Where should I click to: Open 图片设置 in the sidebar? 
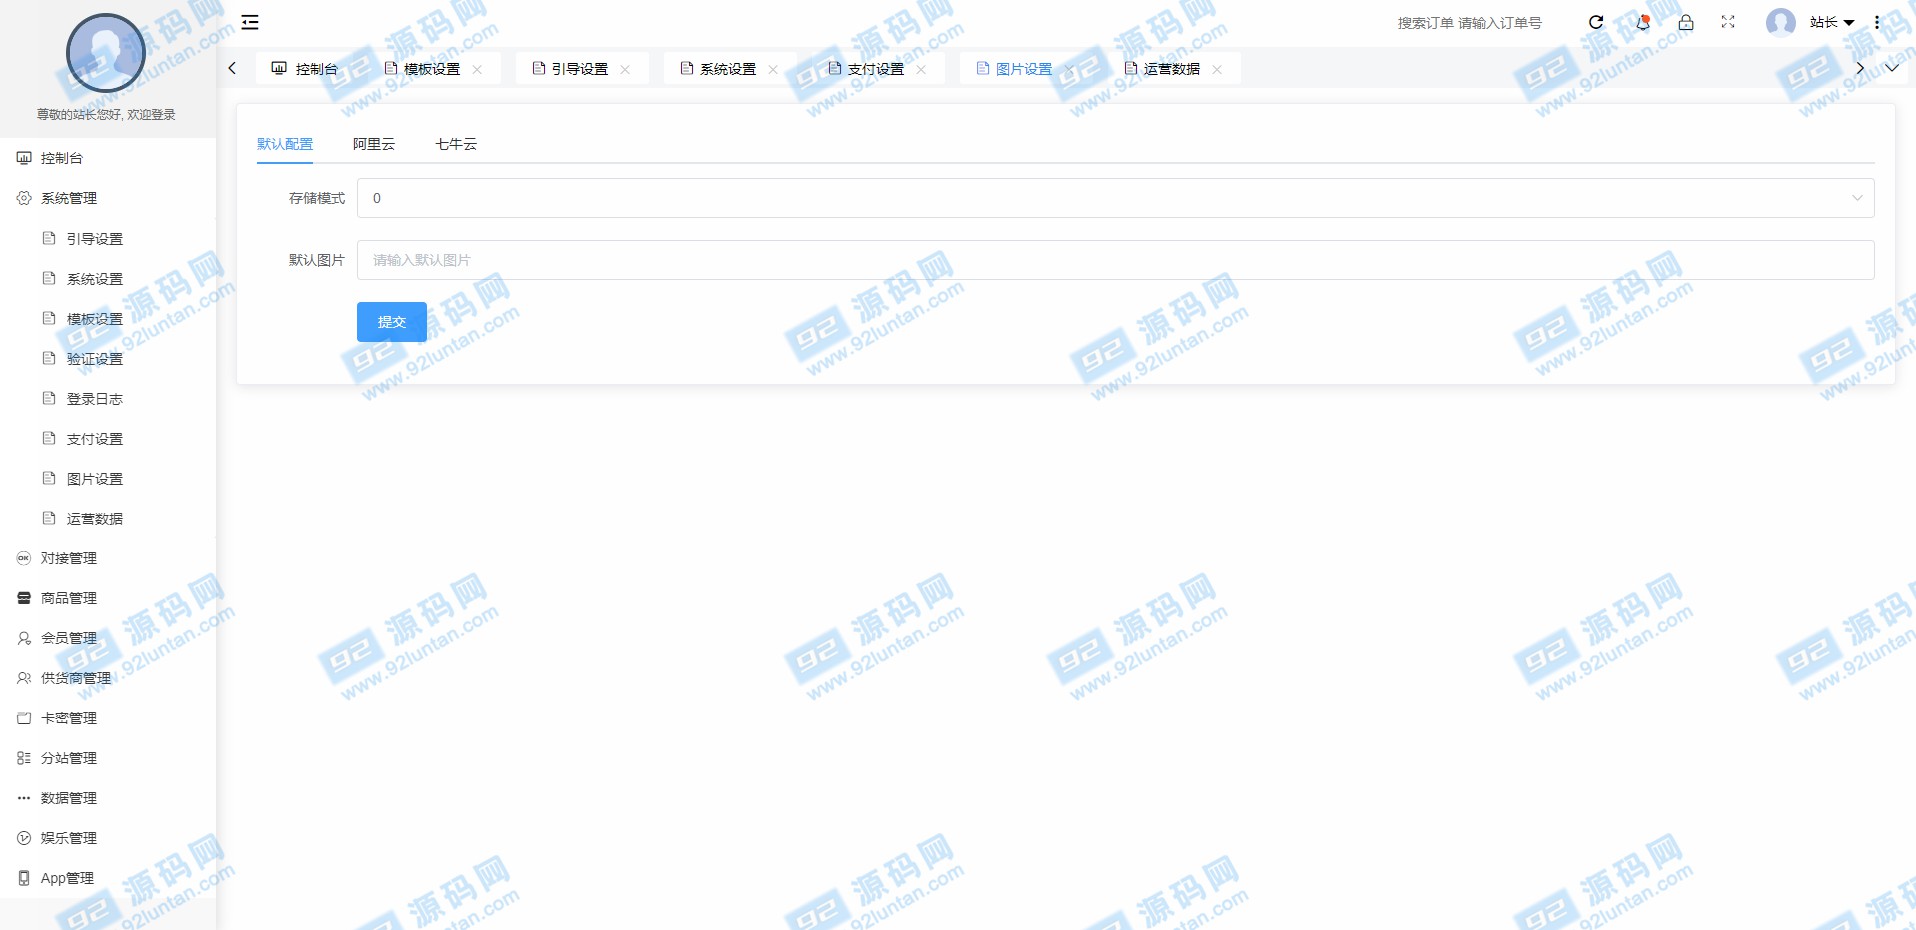click(x=108, y=479)
